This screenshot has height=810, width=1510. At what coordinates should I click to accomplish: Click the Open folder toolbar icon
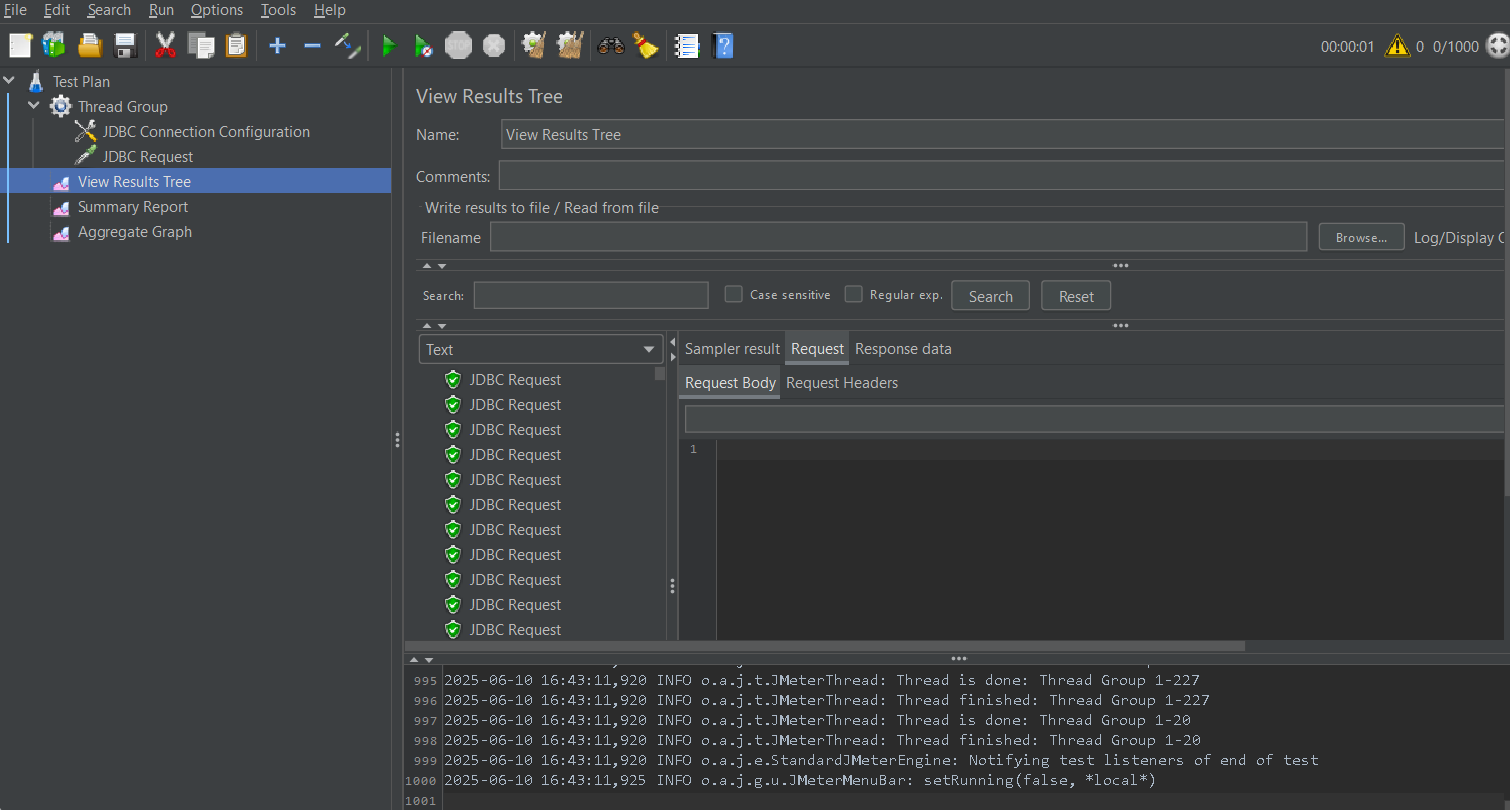point(90,45)
